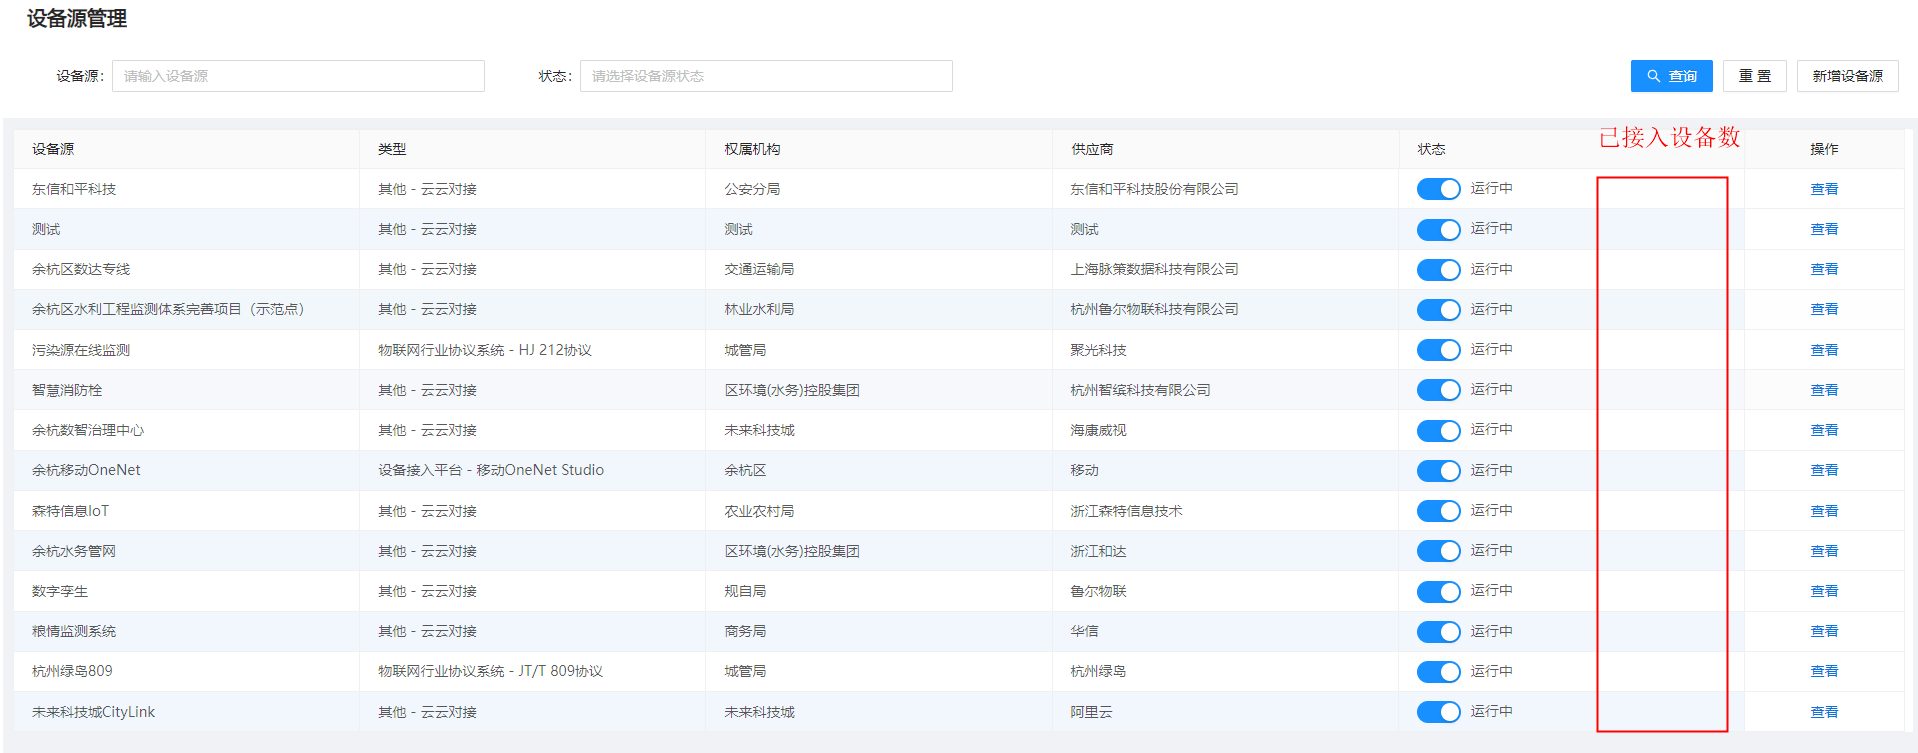Toggle running switch for 余杭区数达专线

pos(1438,270)
